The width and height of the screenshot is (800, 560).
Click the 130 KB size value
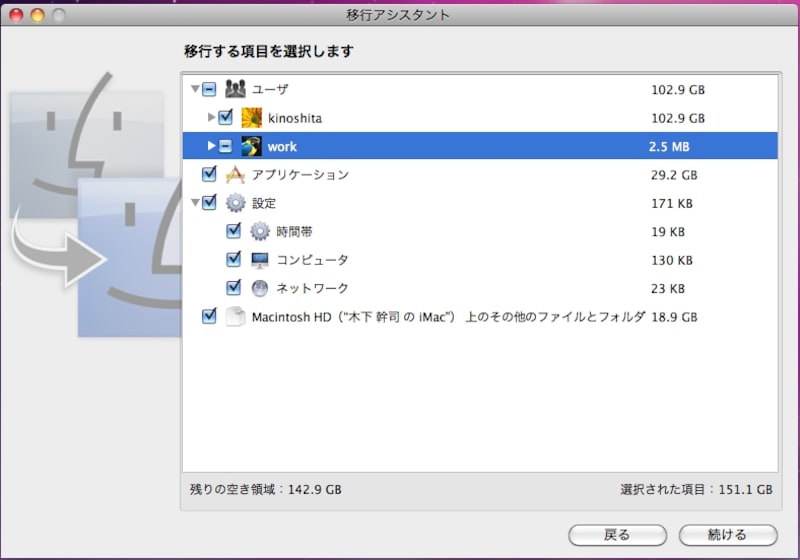tap(672, 260)
